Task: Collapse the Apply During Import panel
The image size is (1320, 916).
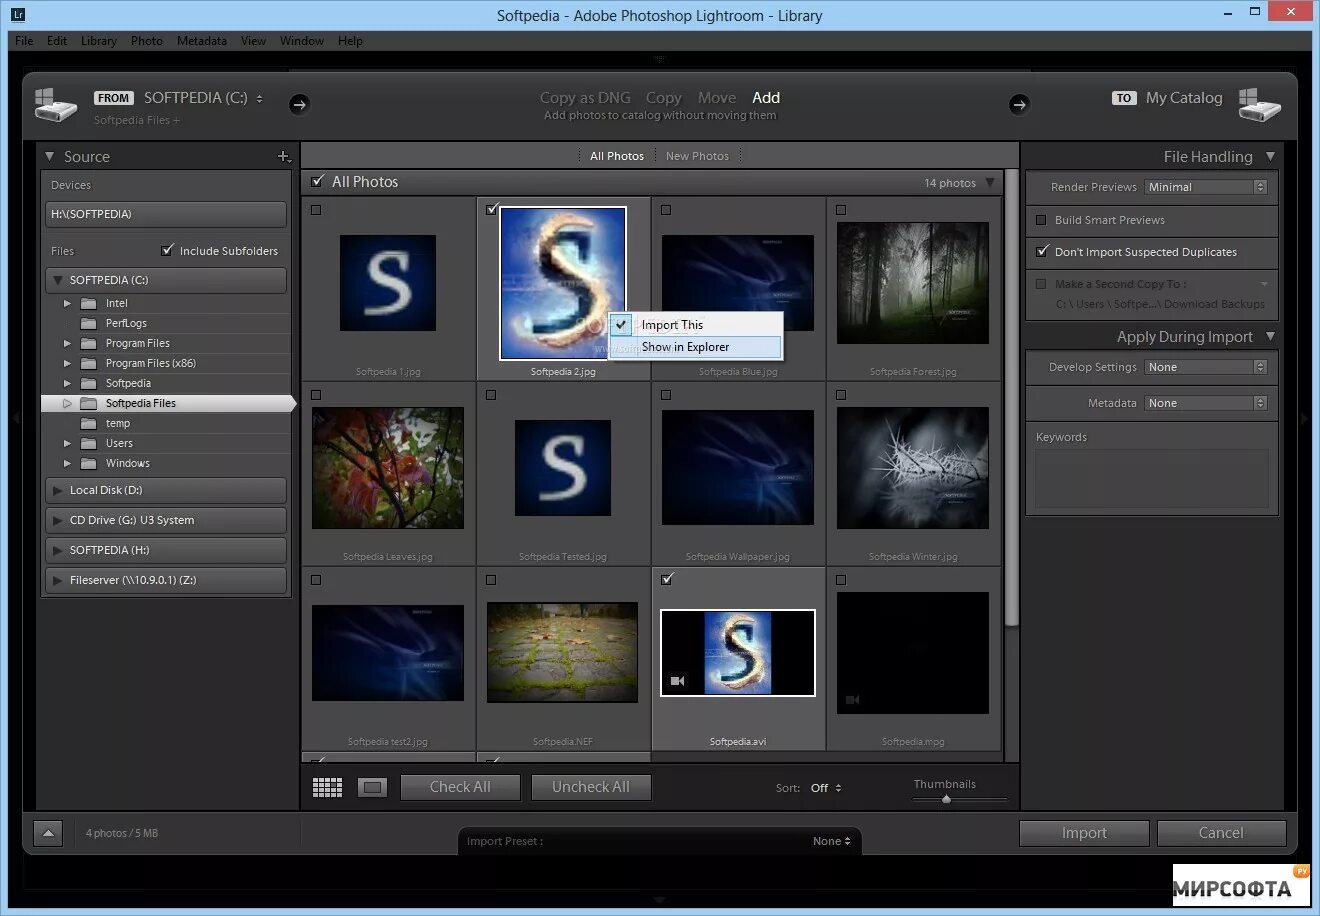Action: click(x=1270, y=336)
